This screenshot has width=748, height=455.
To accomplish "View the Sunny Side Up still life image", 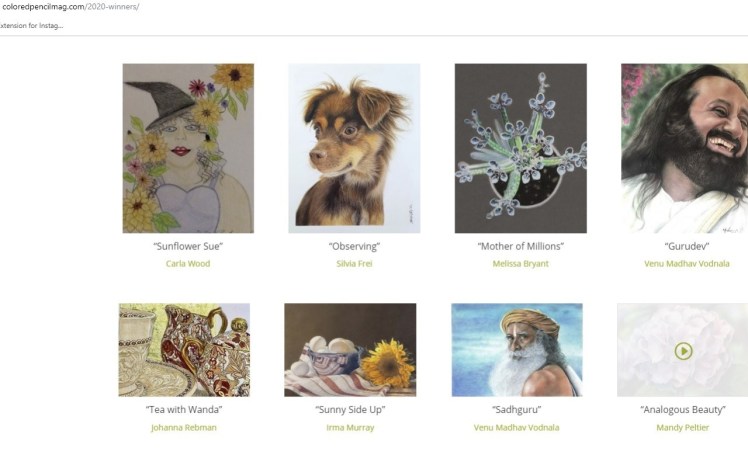I will click(x=350, y=350).
